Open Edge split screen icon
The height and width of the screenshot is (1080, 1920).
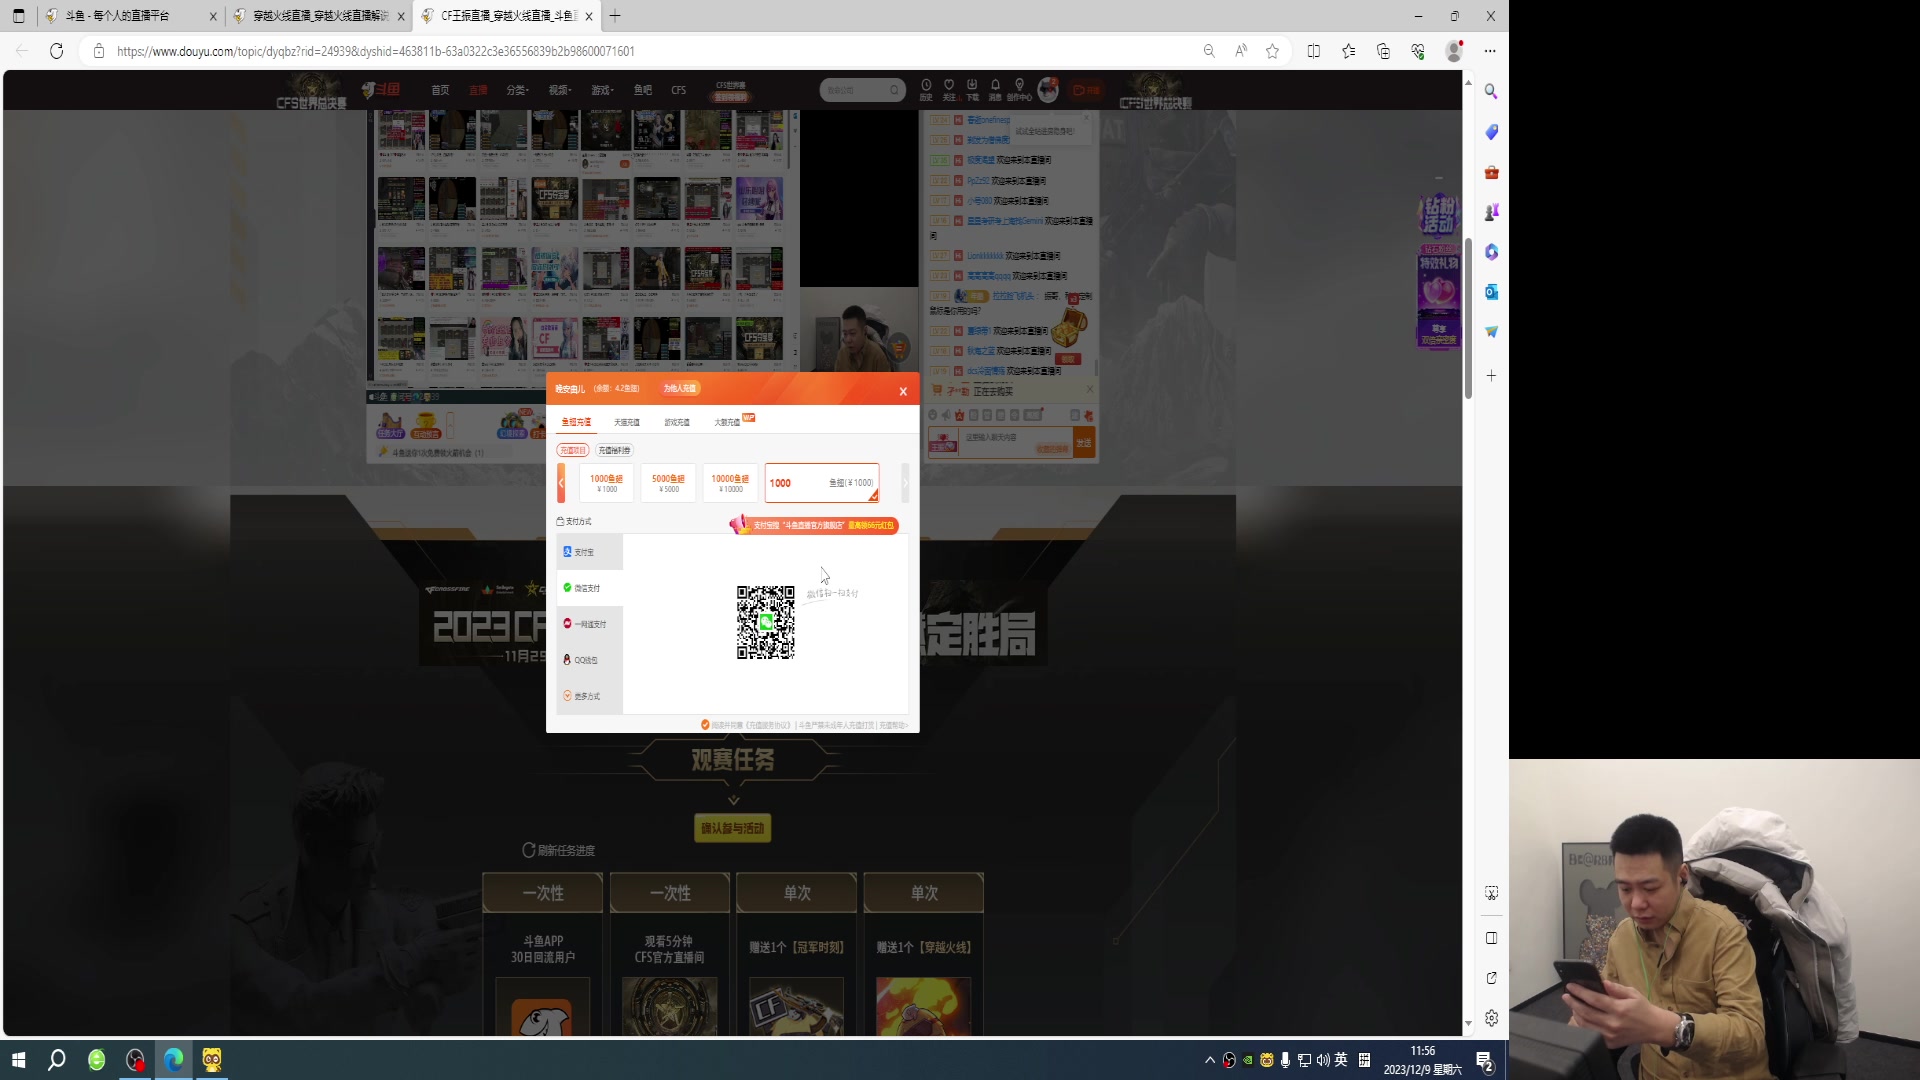pos(1314,51)
